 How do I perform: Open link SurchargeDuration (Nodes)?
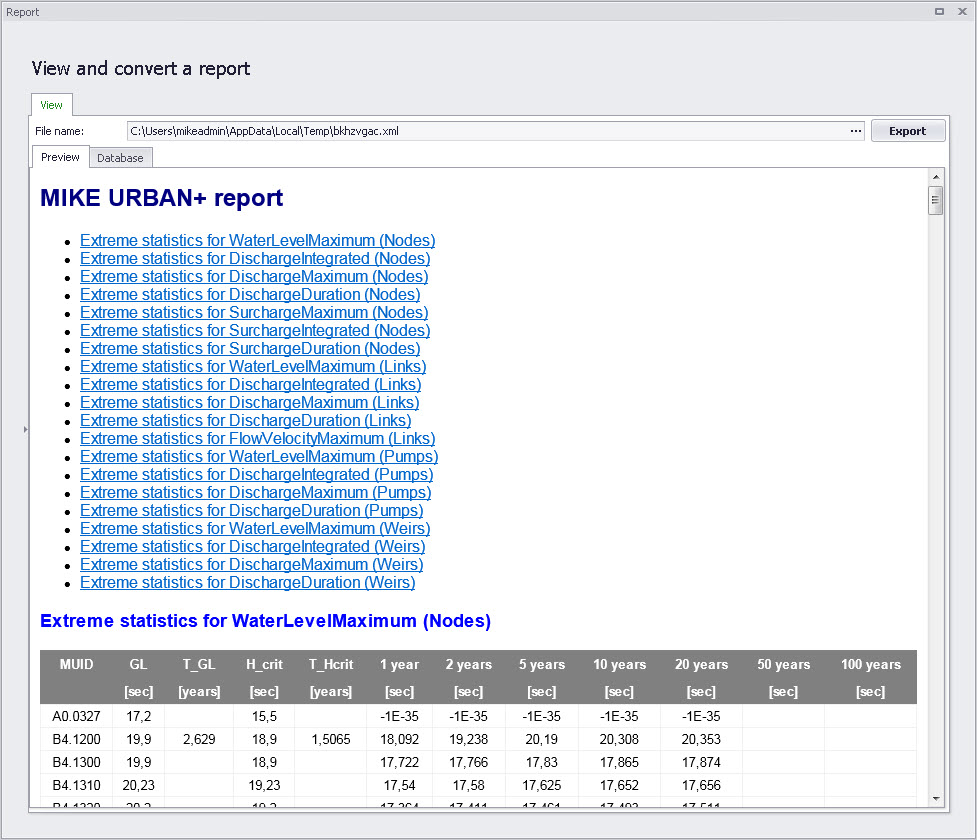250,349
